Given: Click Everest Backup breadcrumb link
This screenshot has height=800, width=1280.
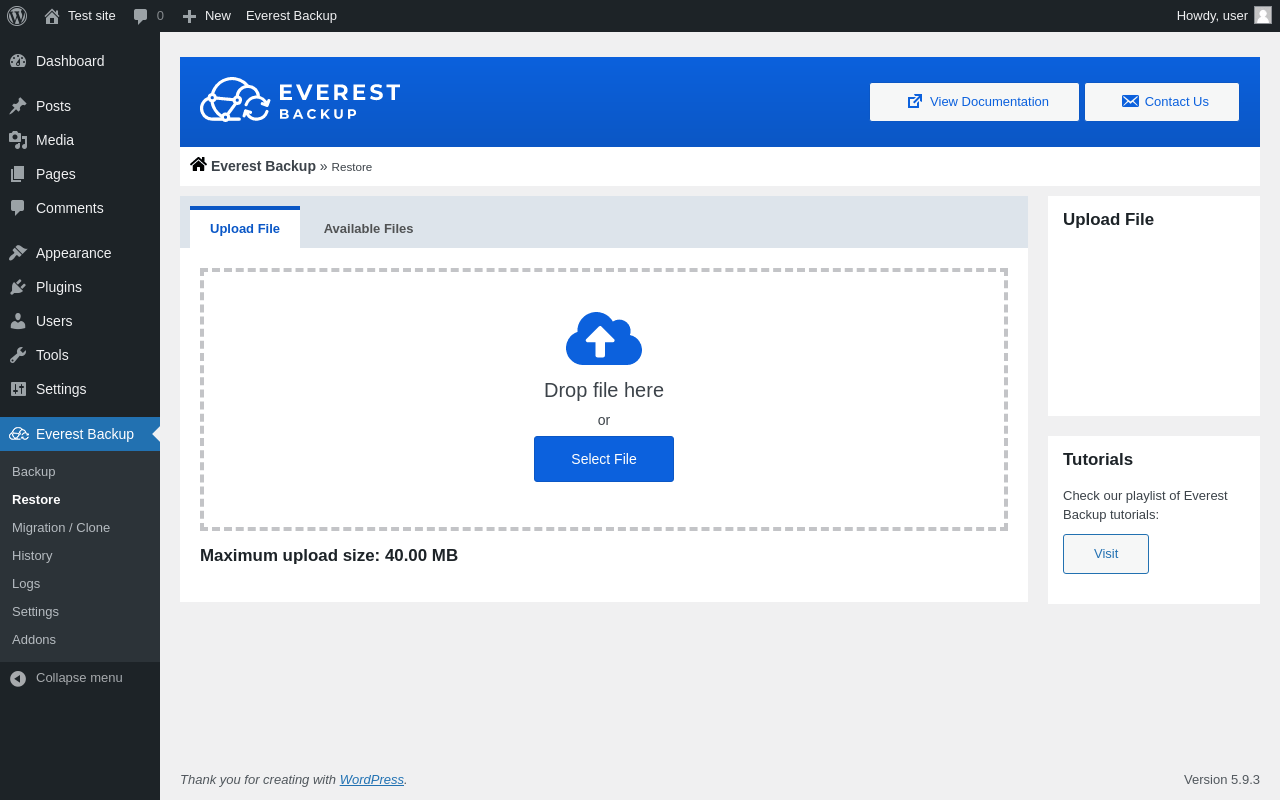Looking at the screenshot, I should click(263, 166).
